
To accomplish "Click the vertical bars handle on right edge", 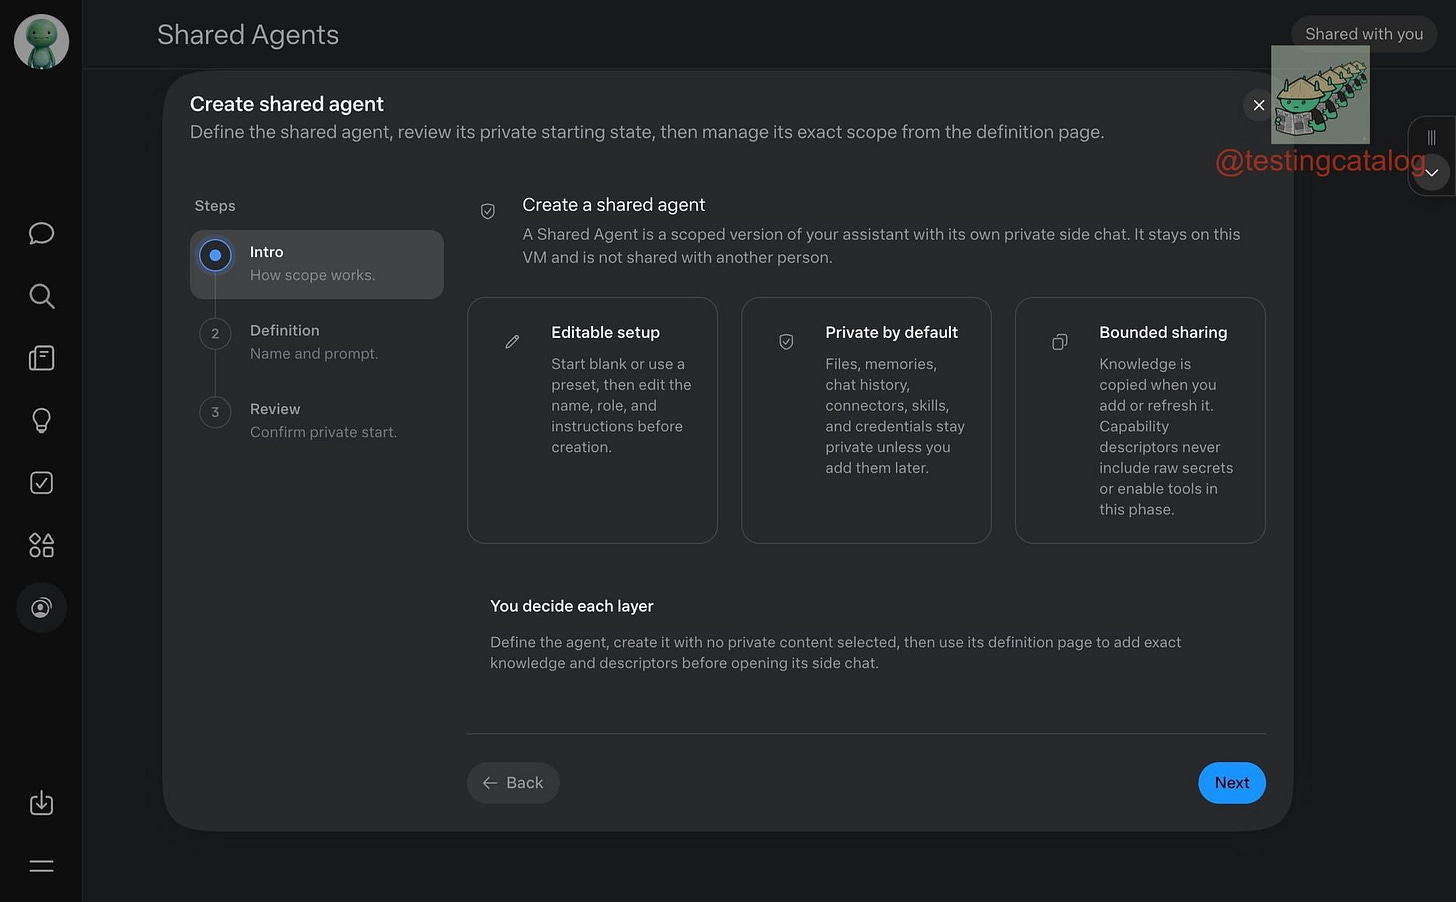I will [x=1431, y=138].
